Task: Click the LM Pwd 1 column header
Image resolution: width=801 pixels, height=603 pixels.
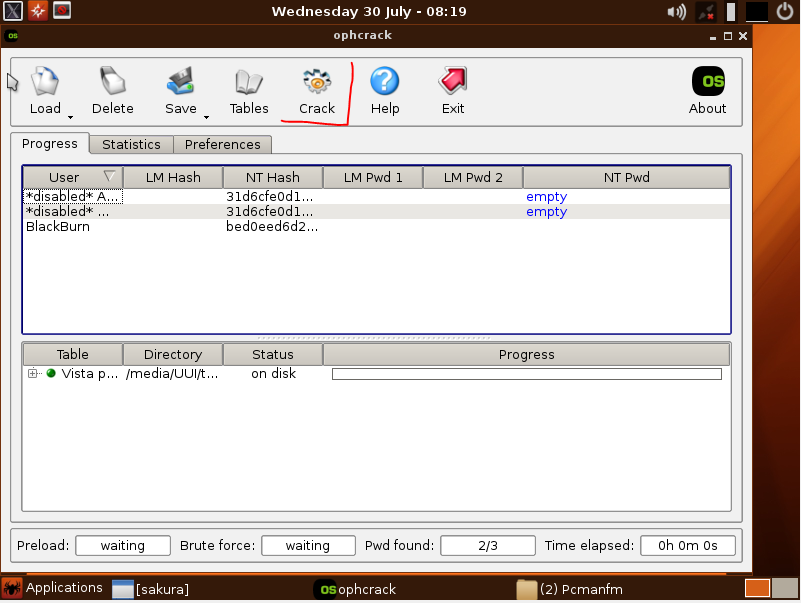Action: click(373, 177)
